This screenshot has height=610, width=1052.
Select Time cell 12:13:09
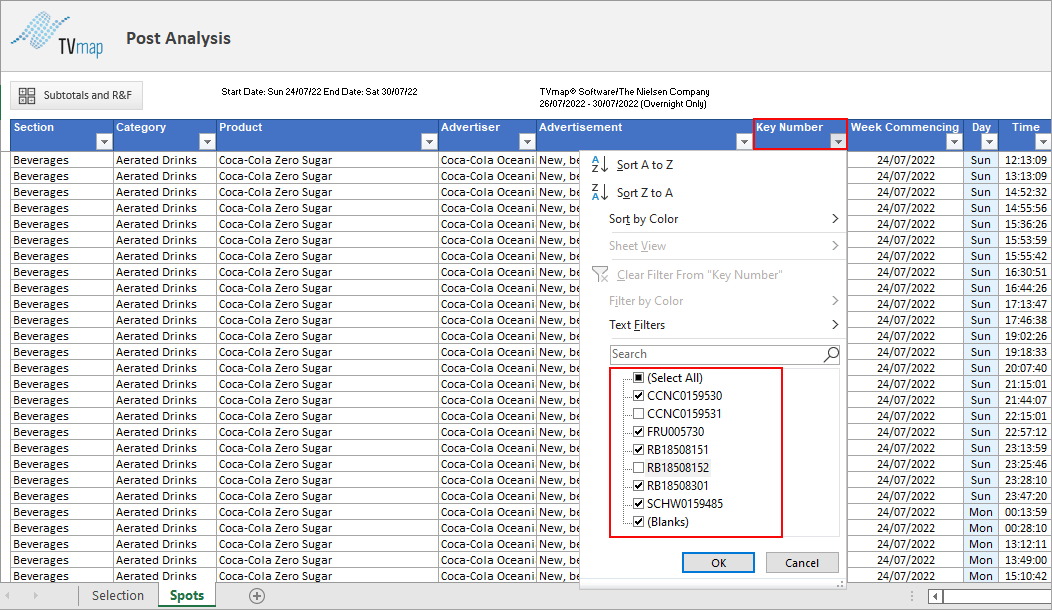click(1025, 160)
